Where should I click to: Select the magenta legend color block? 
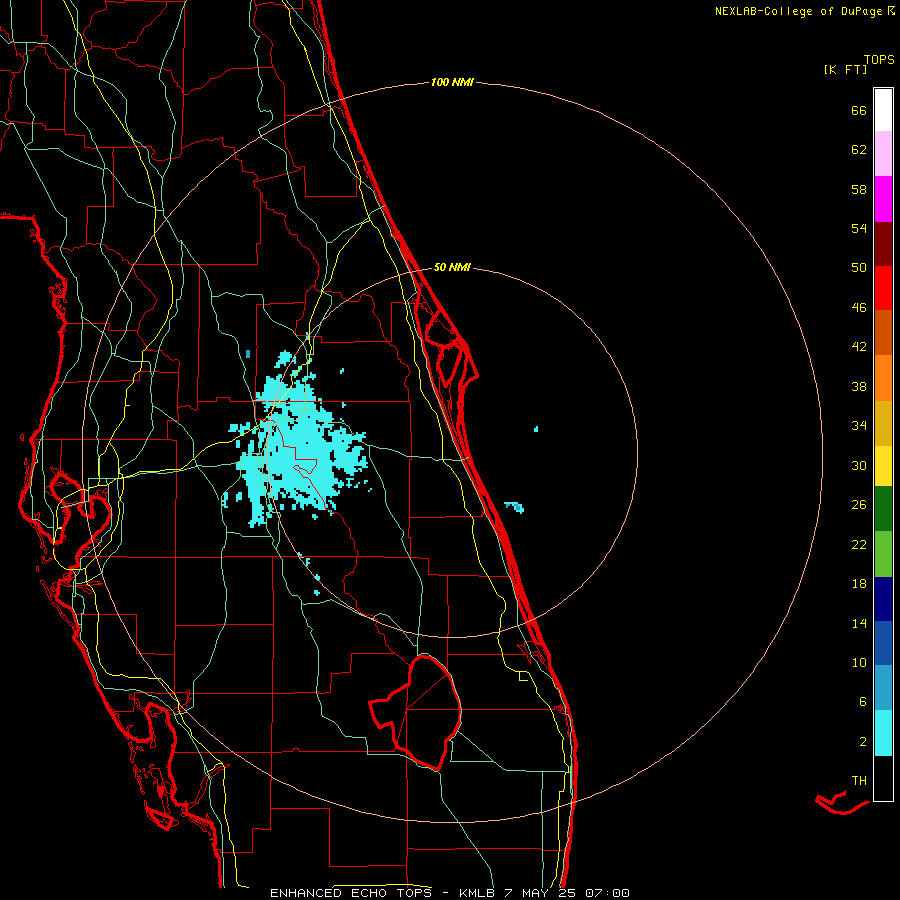(883, 199)
